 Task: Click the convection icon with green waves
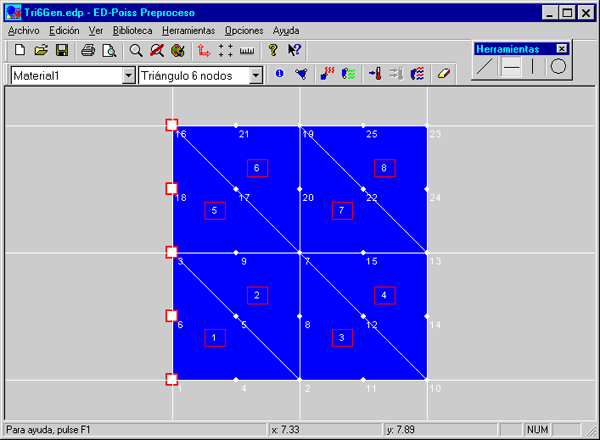349,73
